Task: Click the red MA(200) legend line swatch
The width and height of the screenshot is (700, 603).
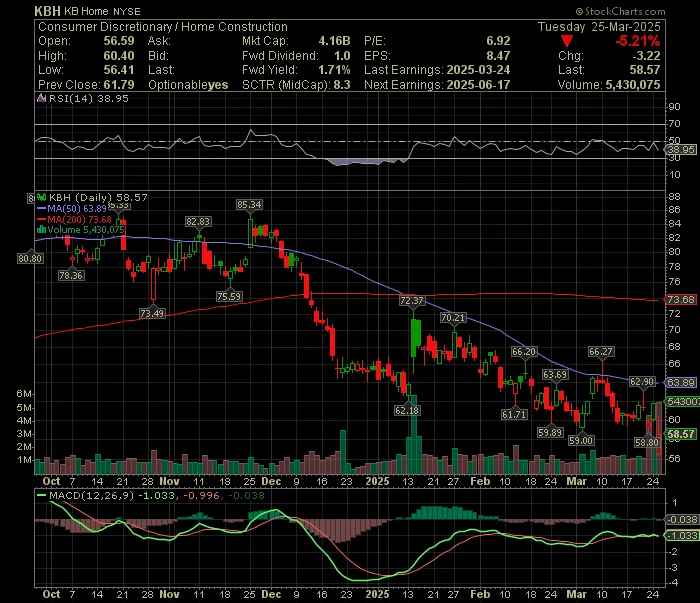Action: tap(42, 219)
